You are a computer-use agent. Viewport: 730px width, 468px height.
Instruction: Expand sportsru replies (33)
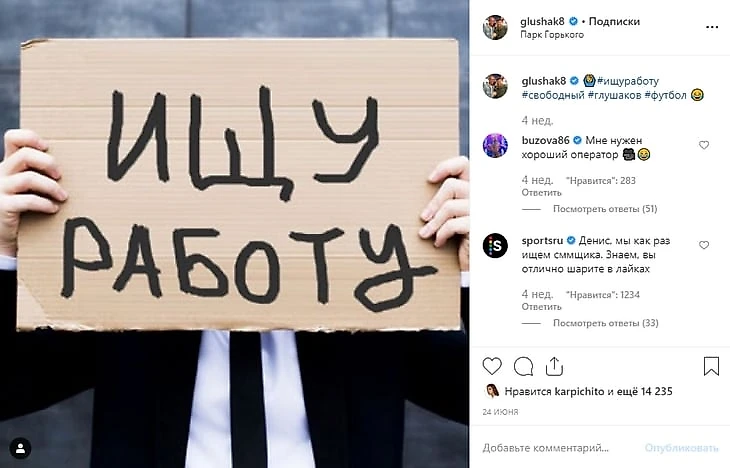[x=605, y=323]
